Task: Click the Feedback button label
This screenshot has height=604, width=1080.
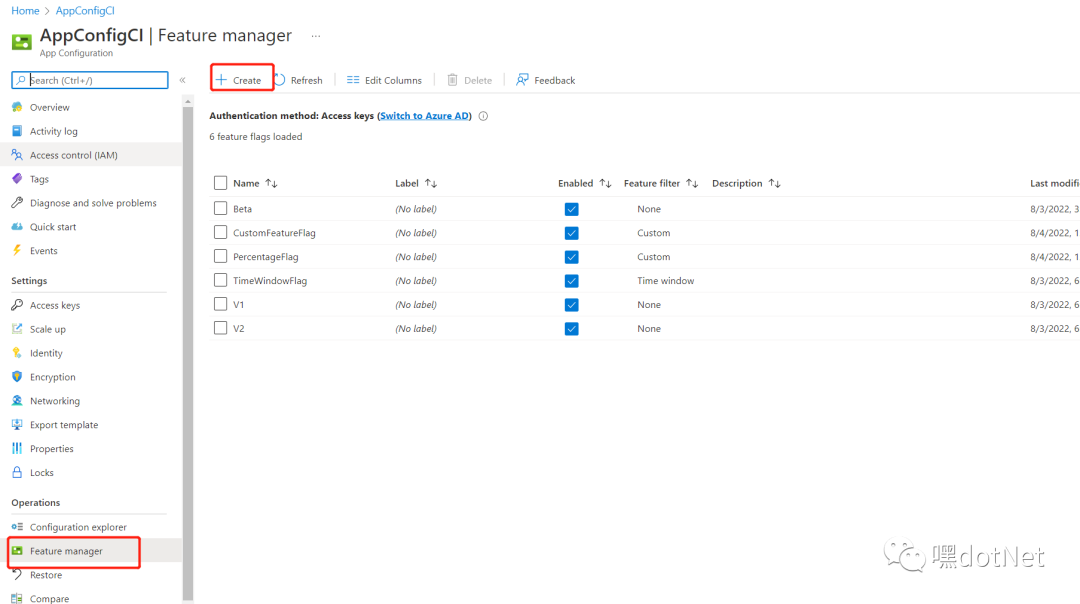Action: 554,81
